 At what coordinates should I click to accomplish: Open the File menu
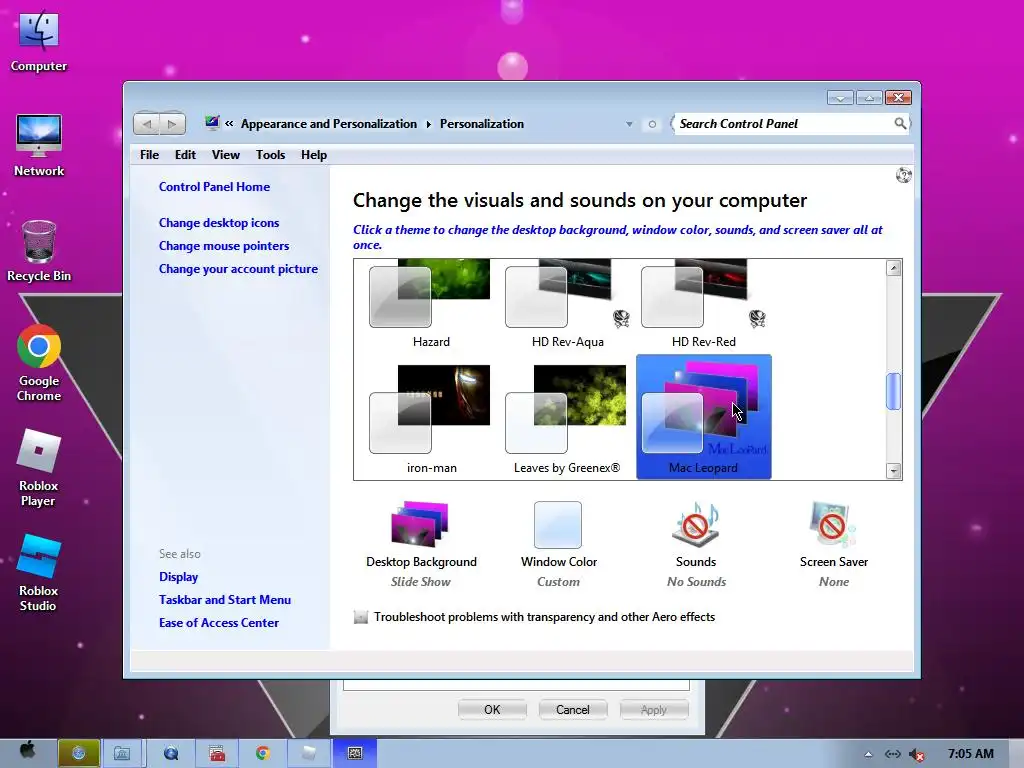[150, 155]
